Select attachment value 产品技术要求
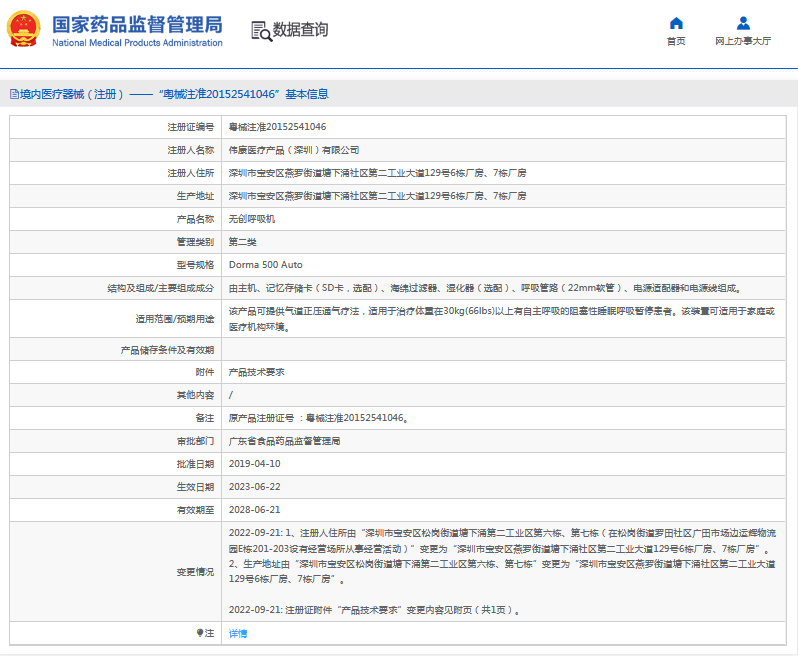This screenshot has width=798, height=656. 256,372
